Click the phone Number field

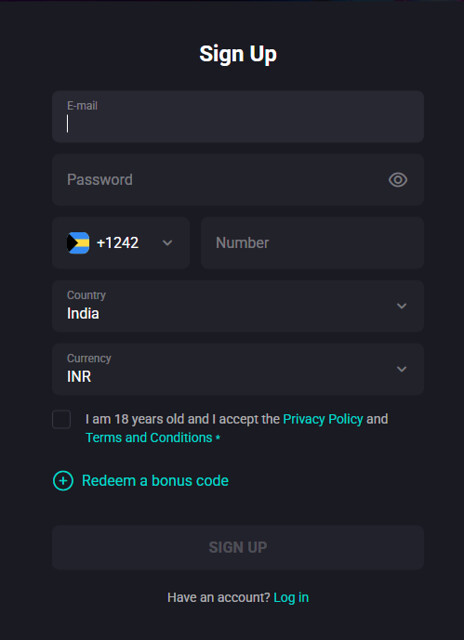(x=313, y=243)
